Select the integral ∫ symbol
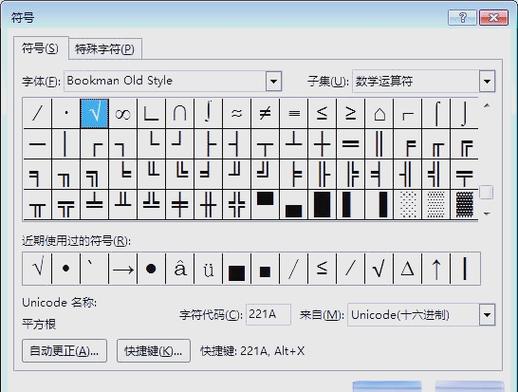This screenshot has width=518, height=392. 208,114
